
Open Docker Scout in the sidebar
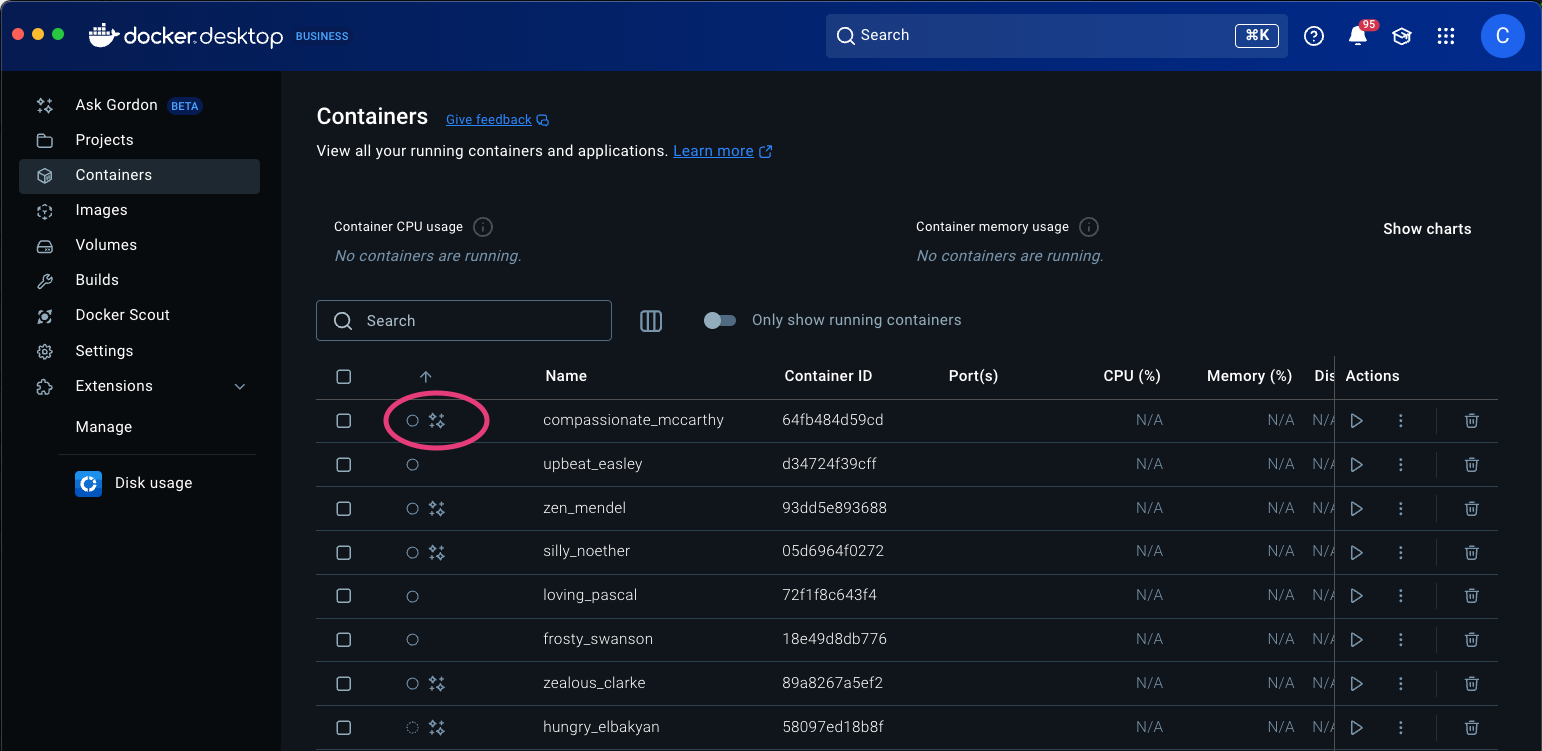pos(122,315)
